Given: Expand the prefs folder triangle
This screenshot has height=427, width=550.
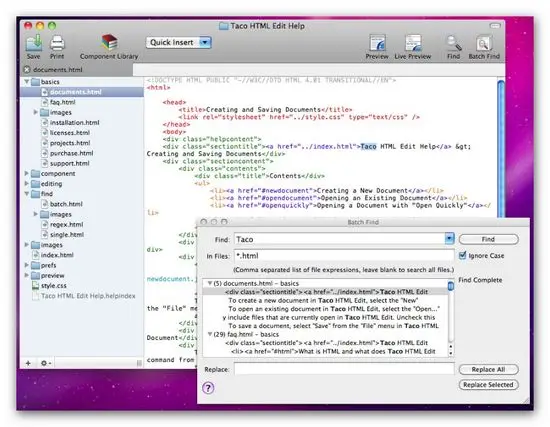Looking at the screenshot, I should point(26,265).
